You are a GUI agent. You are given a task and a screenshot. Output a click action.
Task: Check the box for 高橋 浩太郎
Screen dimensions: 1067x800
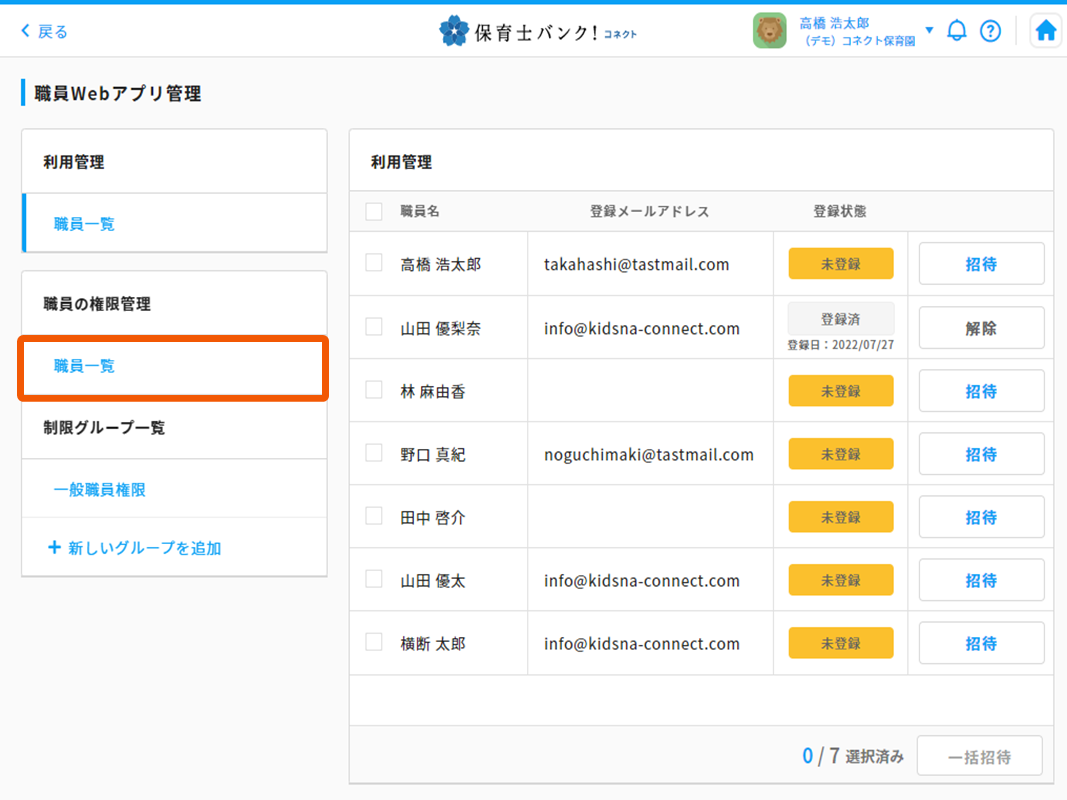click(x=374, y=263)
